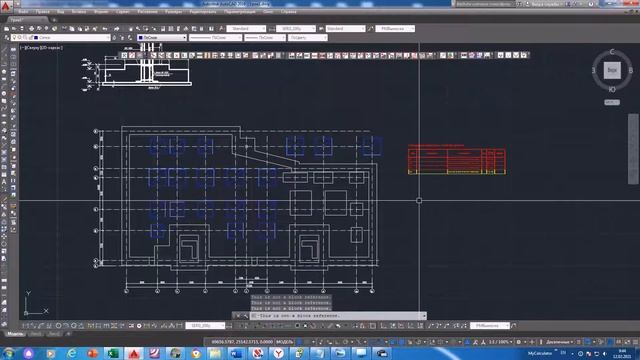Toggle the МОДЕЛЬ space button in status bar
The image size is (640, 360).
(285, 342)
